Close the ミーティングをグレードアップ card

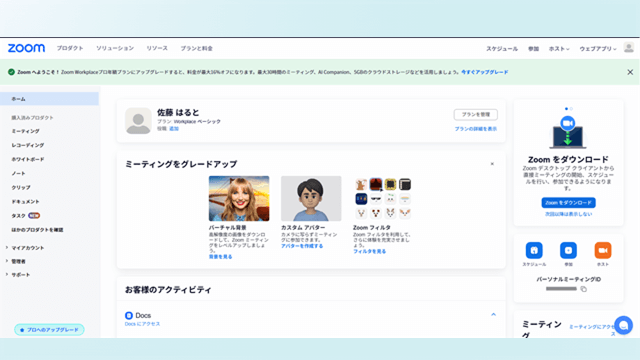pyautogui.click(x=492, y=164)
